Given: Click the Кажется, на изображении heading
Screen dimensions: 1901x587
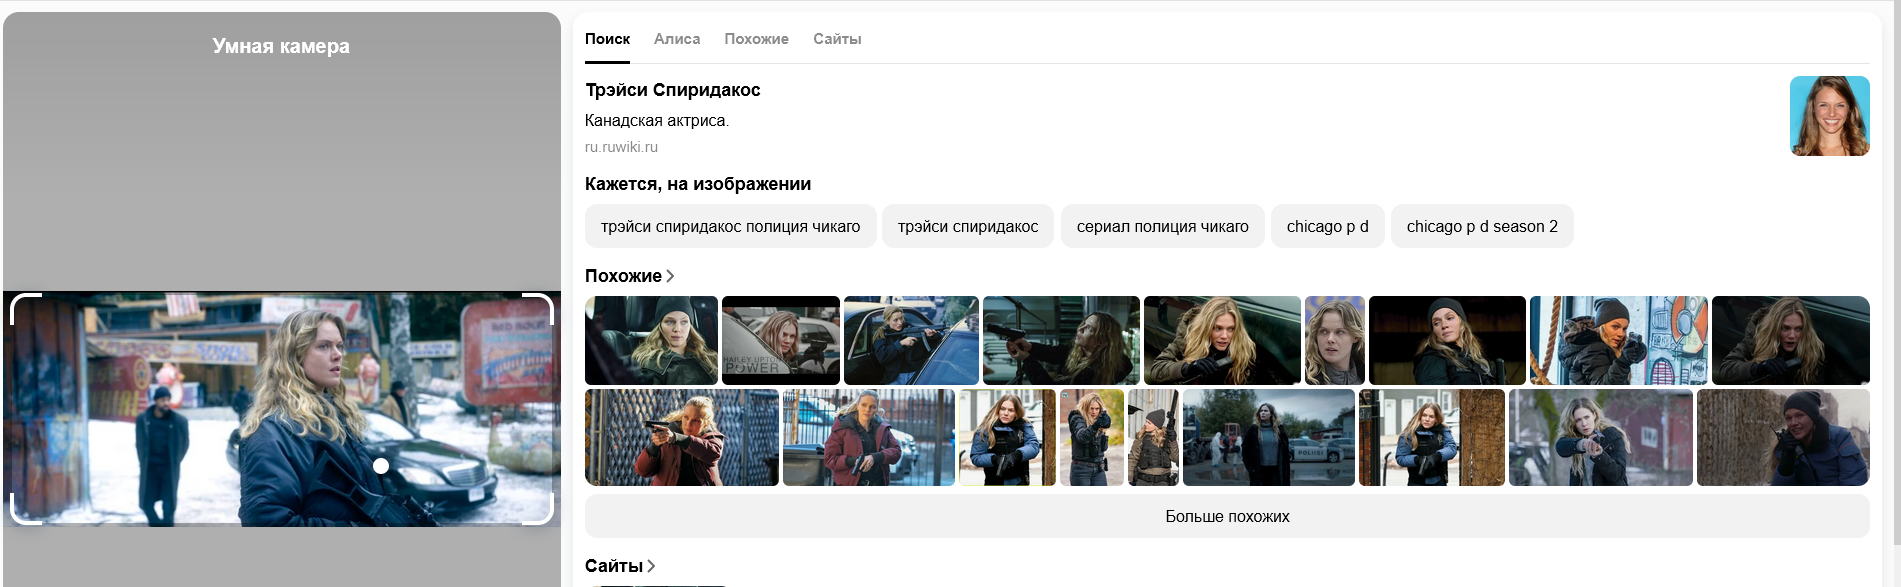Looking at the screenshot, I should [698, 184].
